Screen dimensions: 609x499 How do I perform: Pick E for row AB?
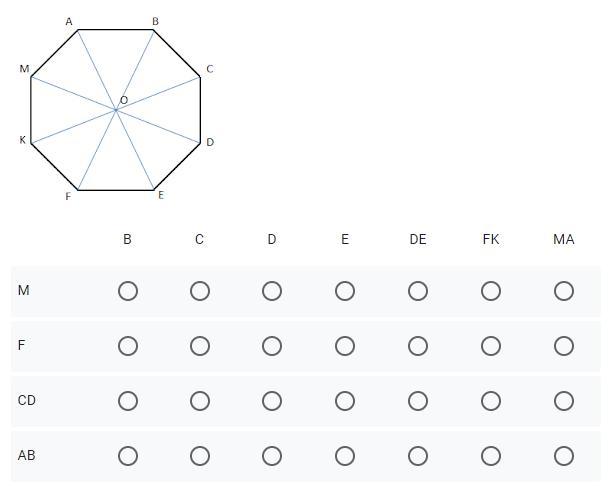(345, 456)
